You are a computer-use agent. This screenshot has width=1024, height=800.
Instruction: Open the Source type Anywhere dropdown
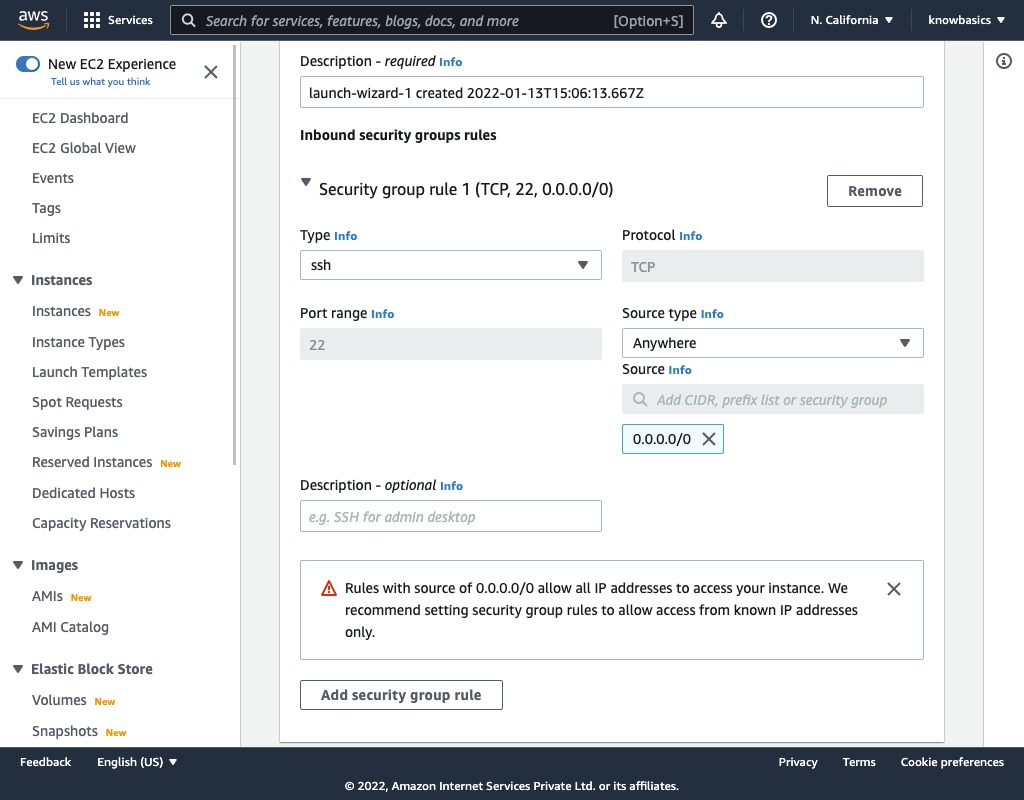pyautogui.click(x=773, y=343)
